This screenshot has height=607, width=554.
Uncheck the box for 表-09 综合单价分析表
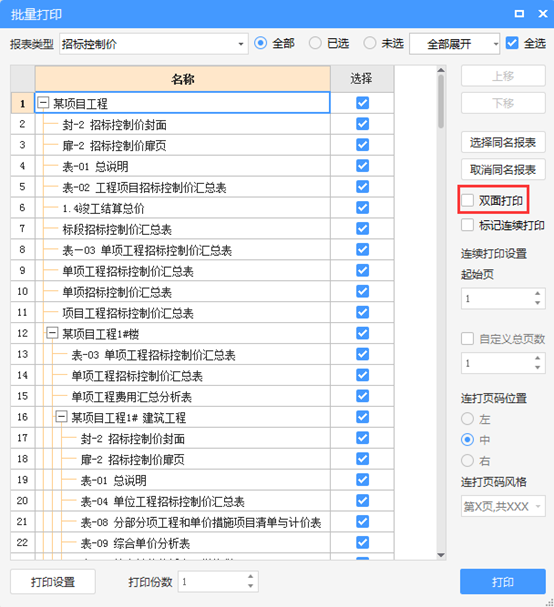[x=362, y=542]
